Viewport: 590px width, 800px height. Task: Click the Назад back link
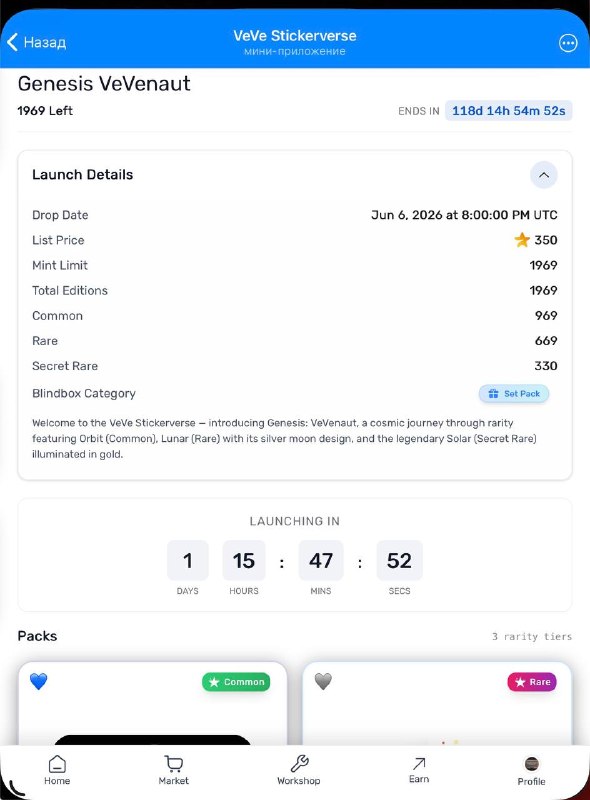pyautogui.click(x=45, y=42)
